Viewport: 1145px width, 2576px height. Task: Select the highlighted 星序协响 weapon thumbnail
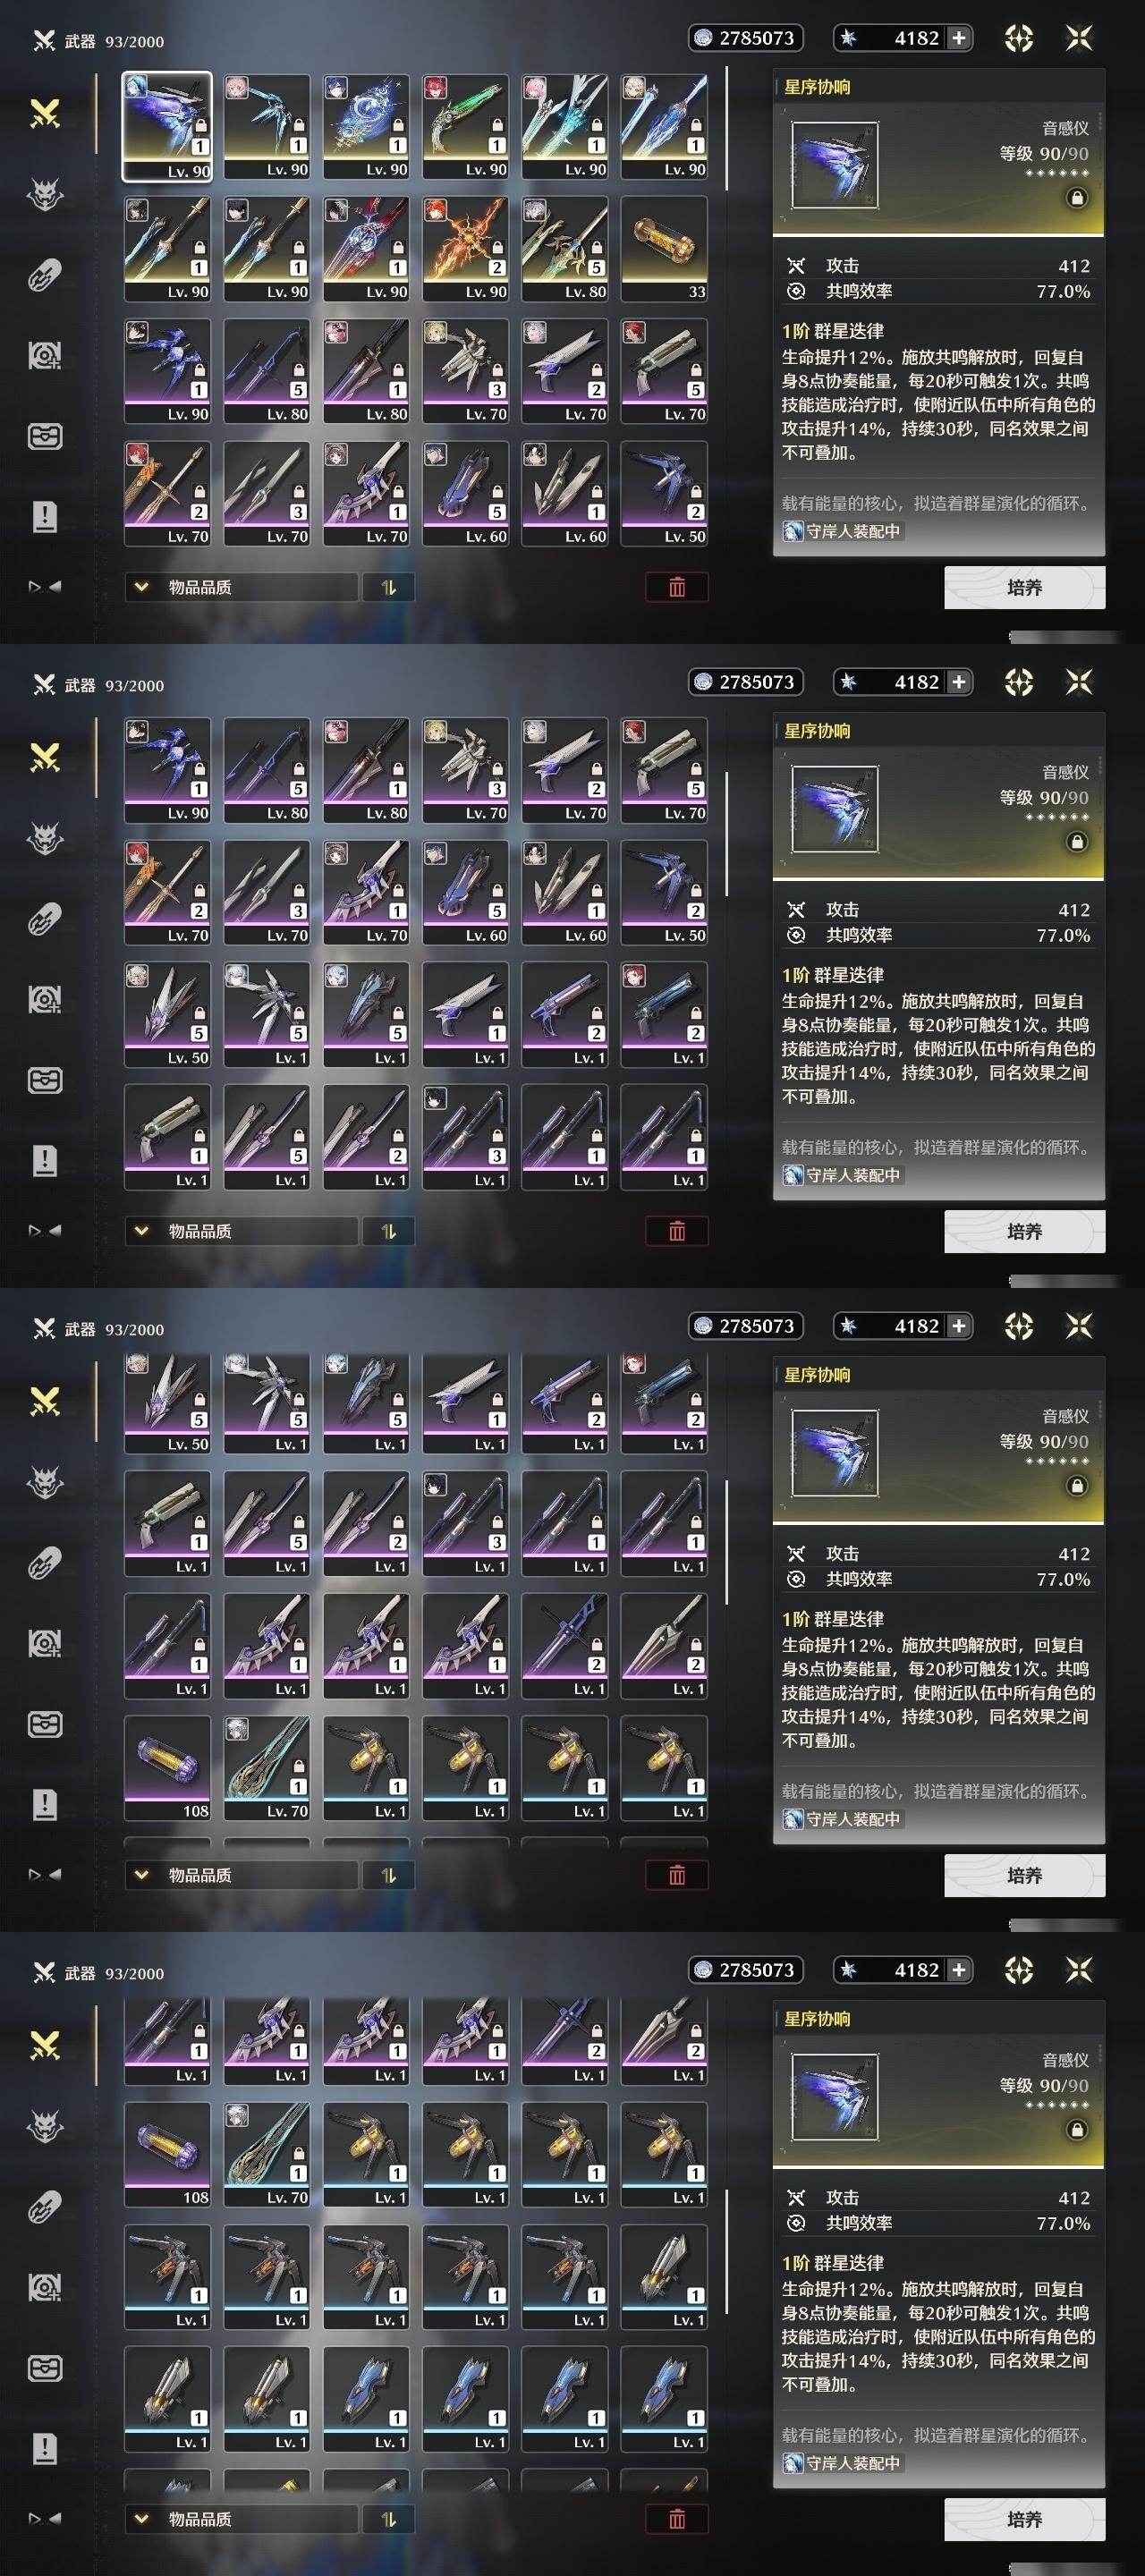click(167, 126)
